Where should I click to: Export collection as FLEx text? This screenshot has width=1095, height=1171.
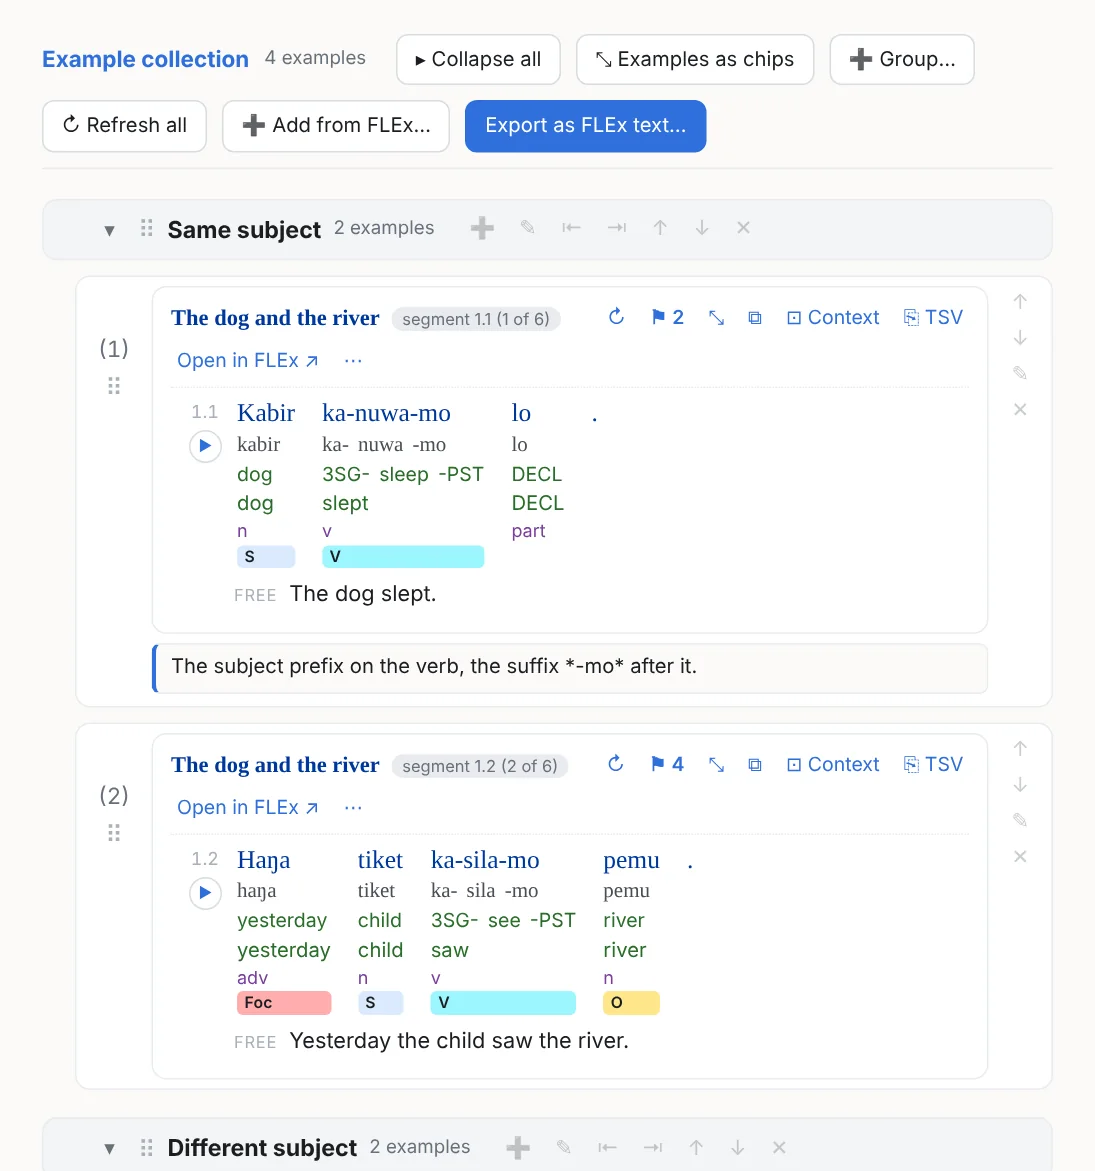pos(586,125)
